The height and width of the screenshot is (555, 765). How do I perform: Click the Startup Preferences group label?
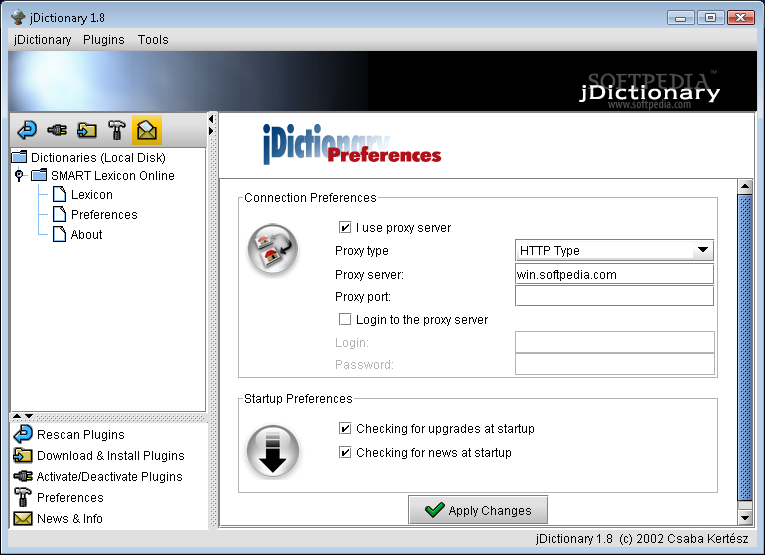(298, 398)
